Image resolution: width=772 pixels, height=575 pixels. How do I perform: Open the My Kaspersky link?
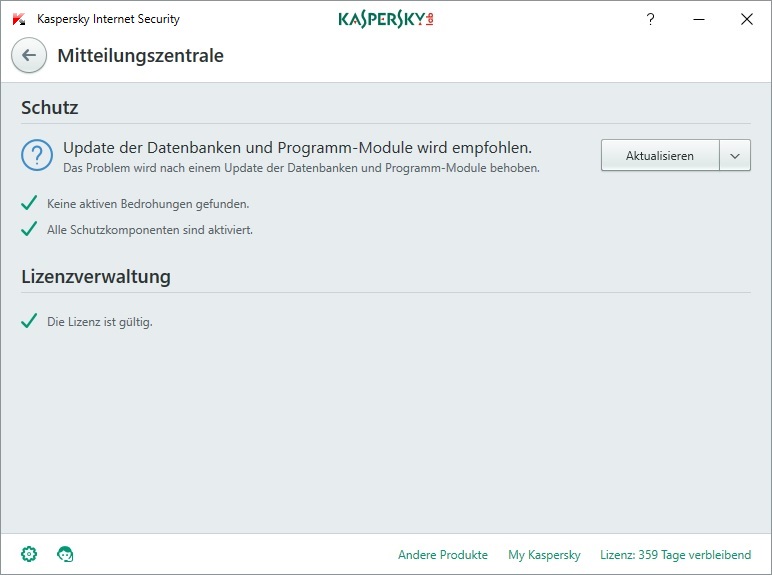544,555
